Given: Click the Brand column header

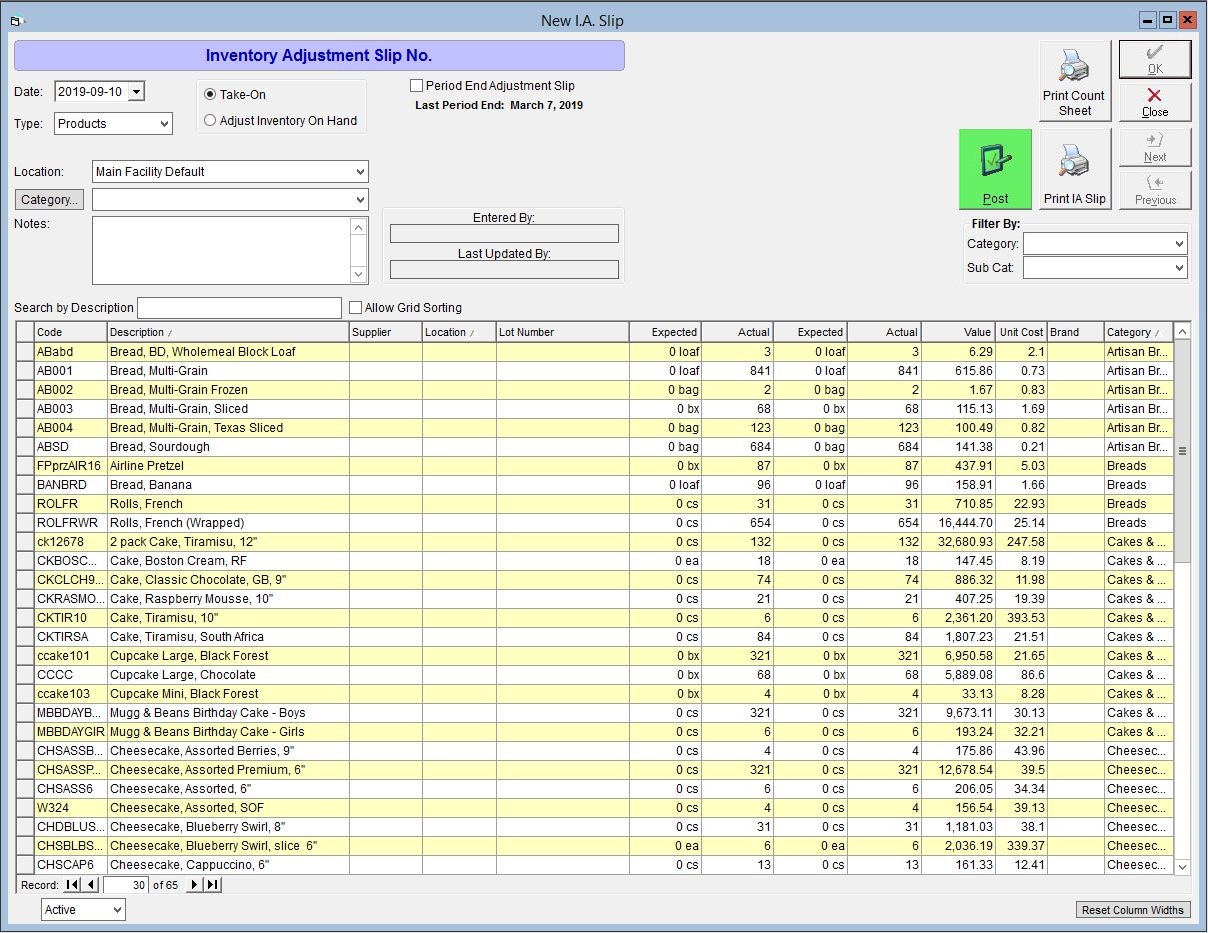Looking at the screenshot, I should tap(1075, 332).
